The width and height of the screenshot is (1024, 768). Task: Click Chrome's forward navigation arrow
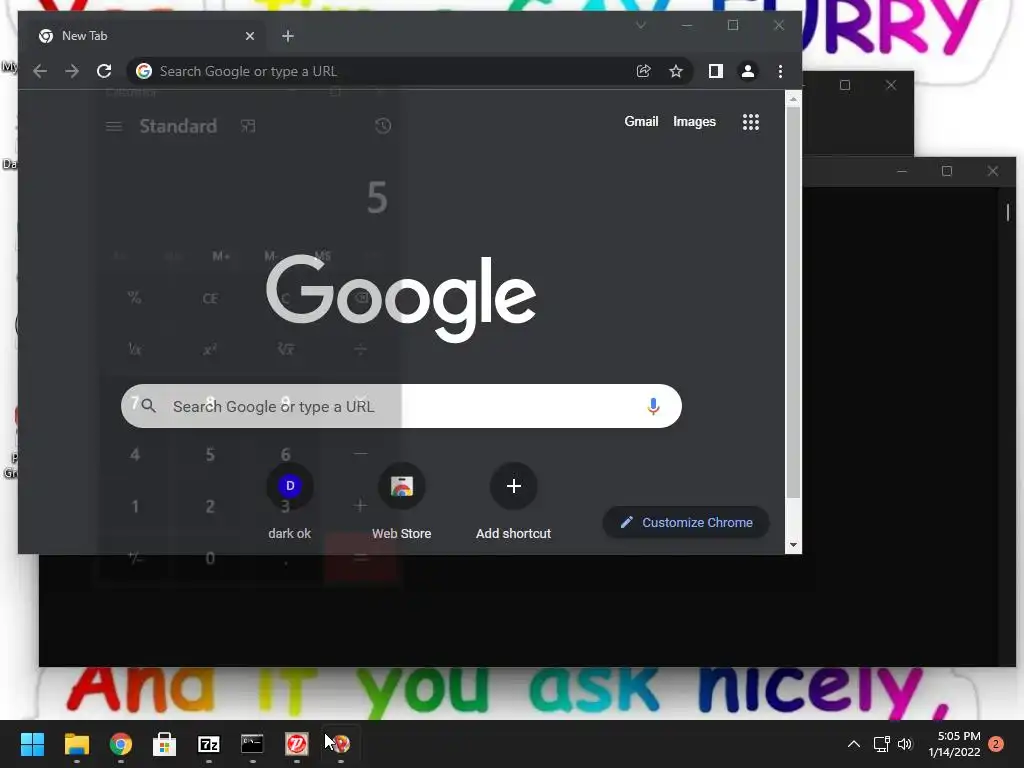[72, 71]
